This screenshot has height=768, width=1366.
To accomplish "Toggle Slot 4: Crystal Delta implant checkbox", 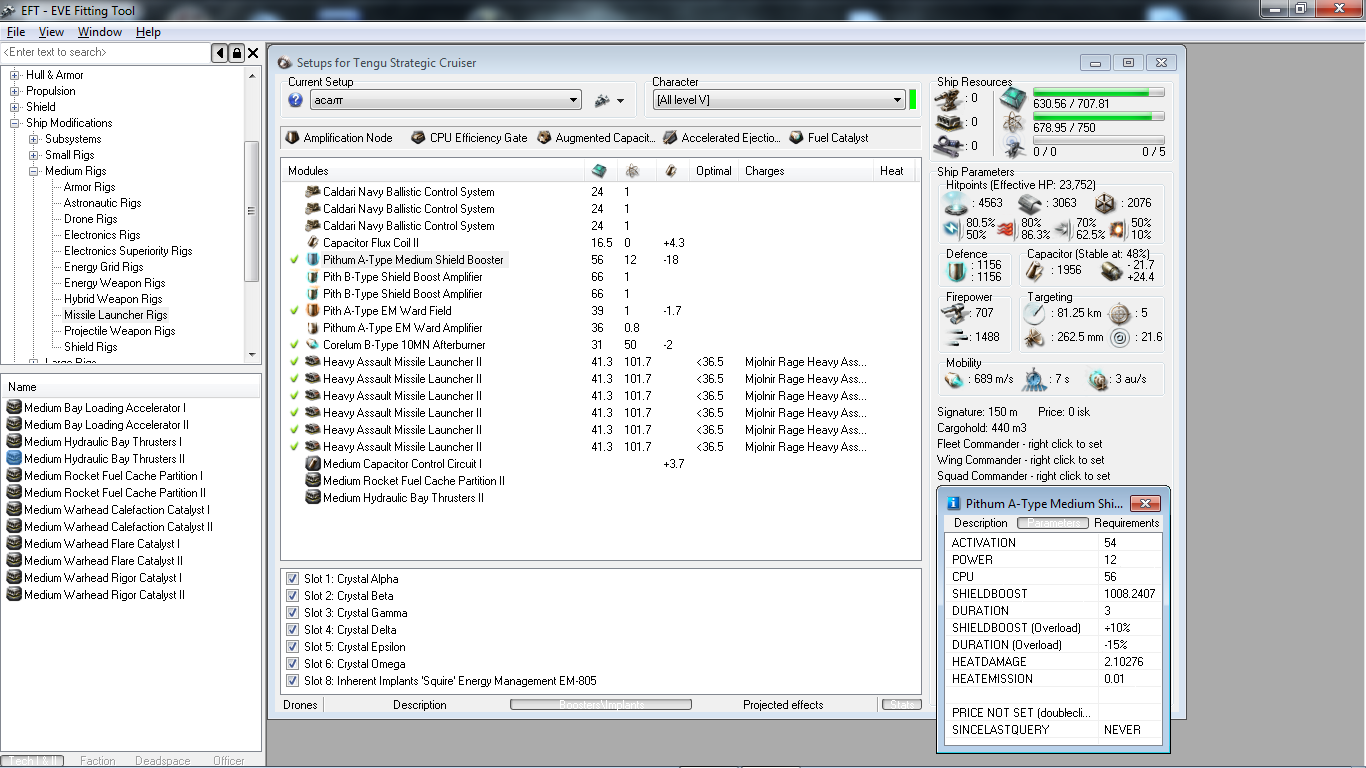I will tap(292, 630).
